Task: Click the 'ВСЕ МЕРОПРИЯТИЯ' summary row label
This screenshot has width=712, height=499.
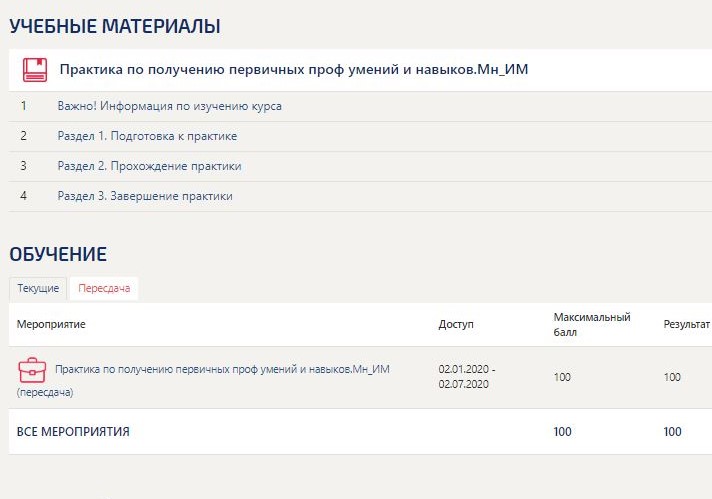Action: (x=73, y=432)
